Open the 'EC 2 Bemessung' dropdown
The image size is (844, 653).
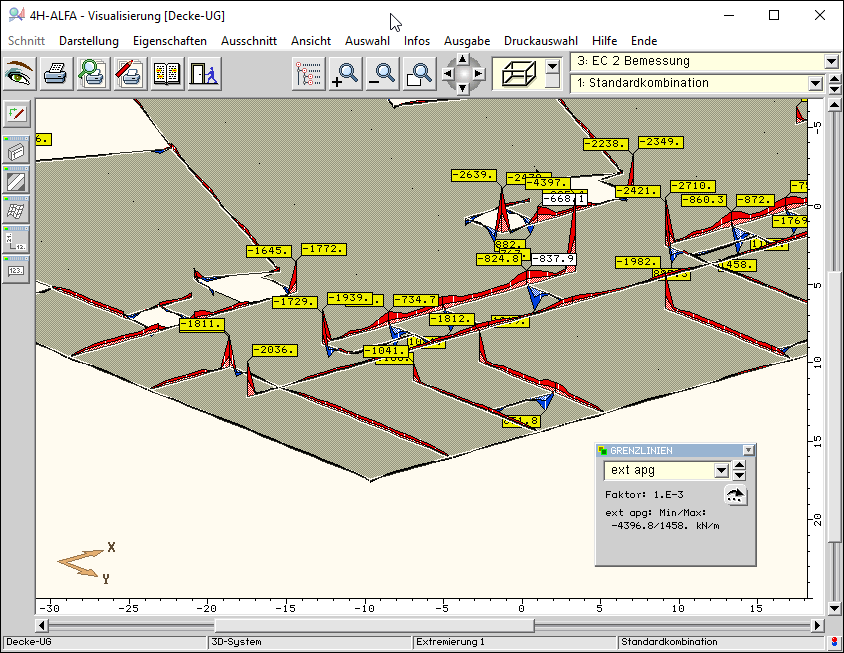tap(831, 62)
